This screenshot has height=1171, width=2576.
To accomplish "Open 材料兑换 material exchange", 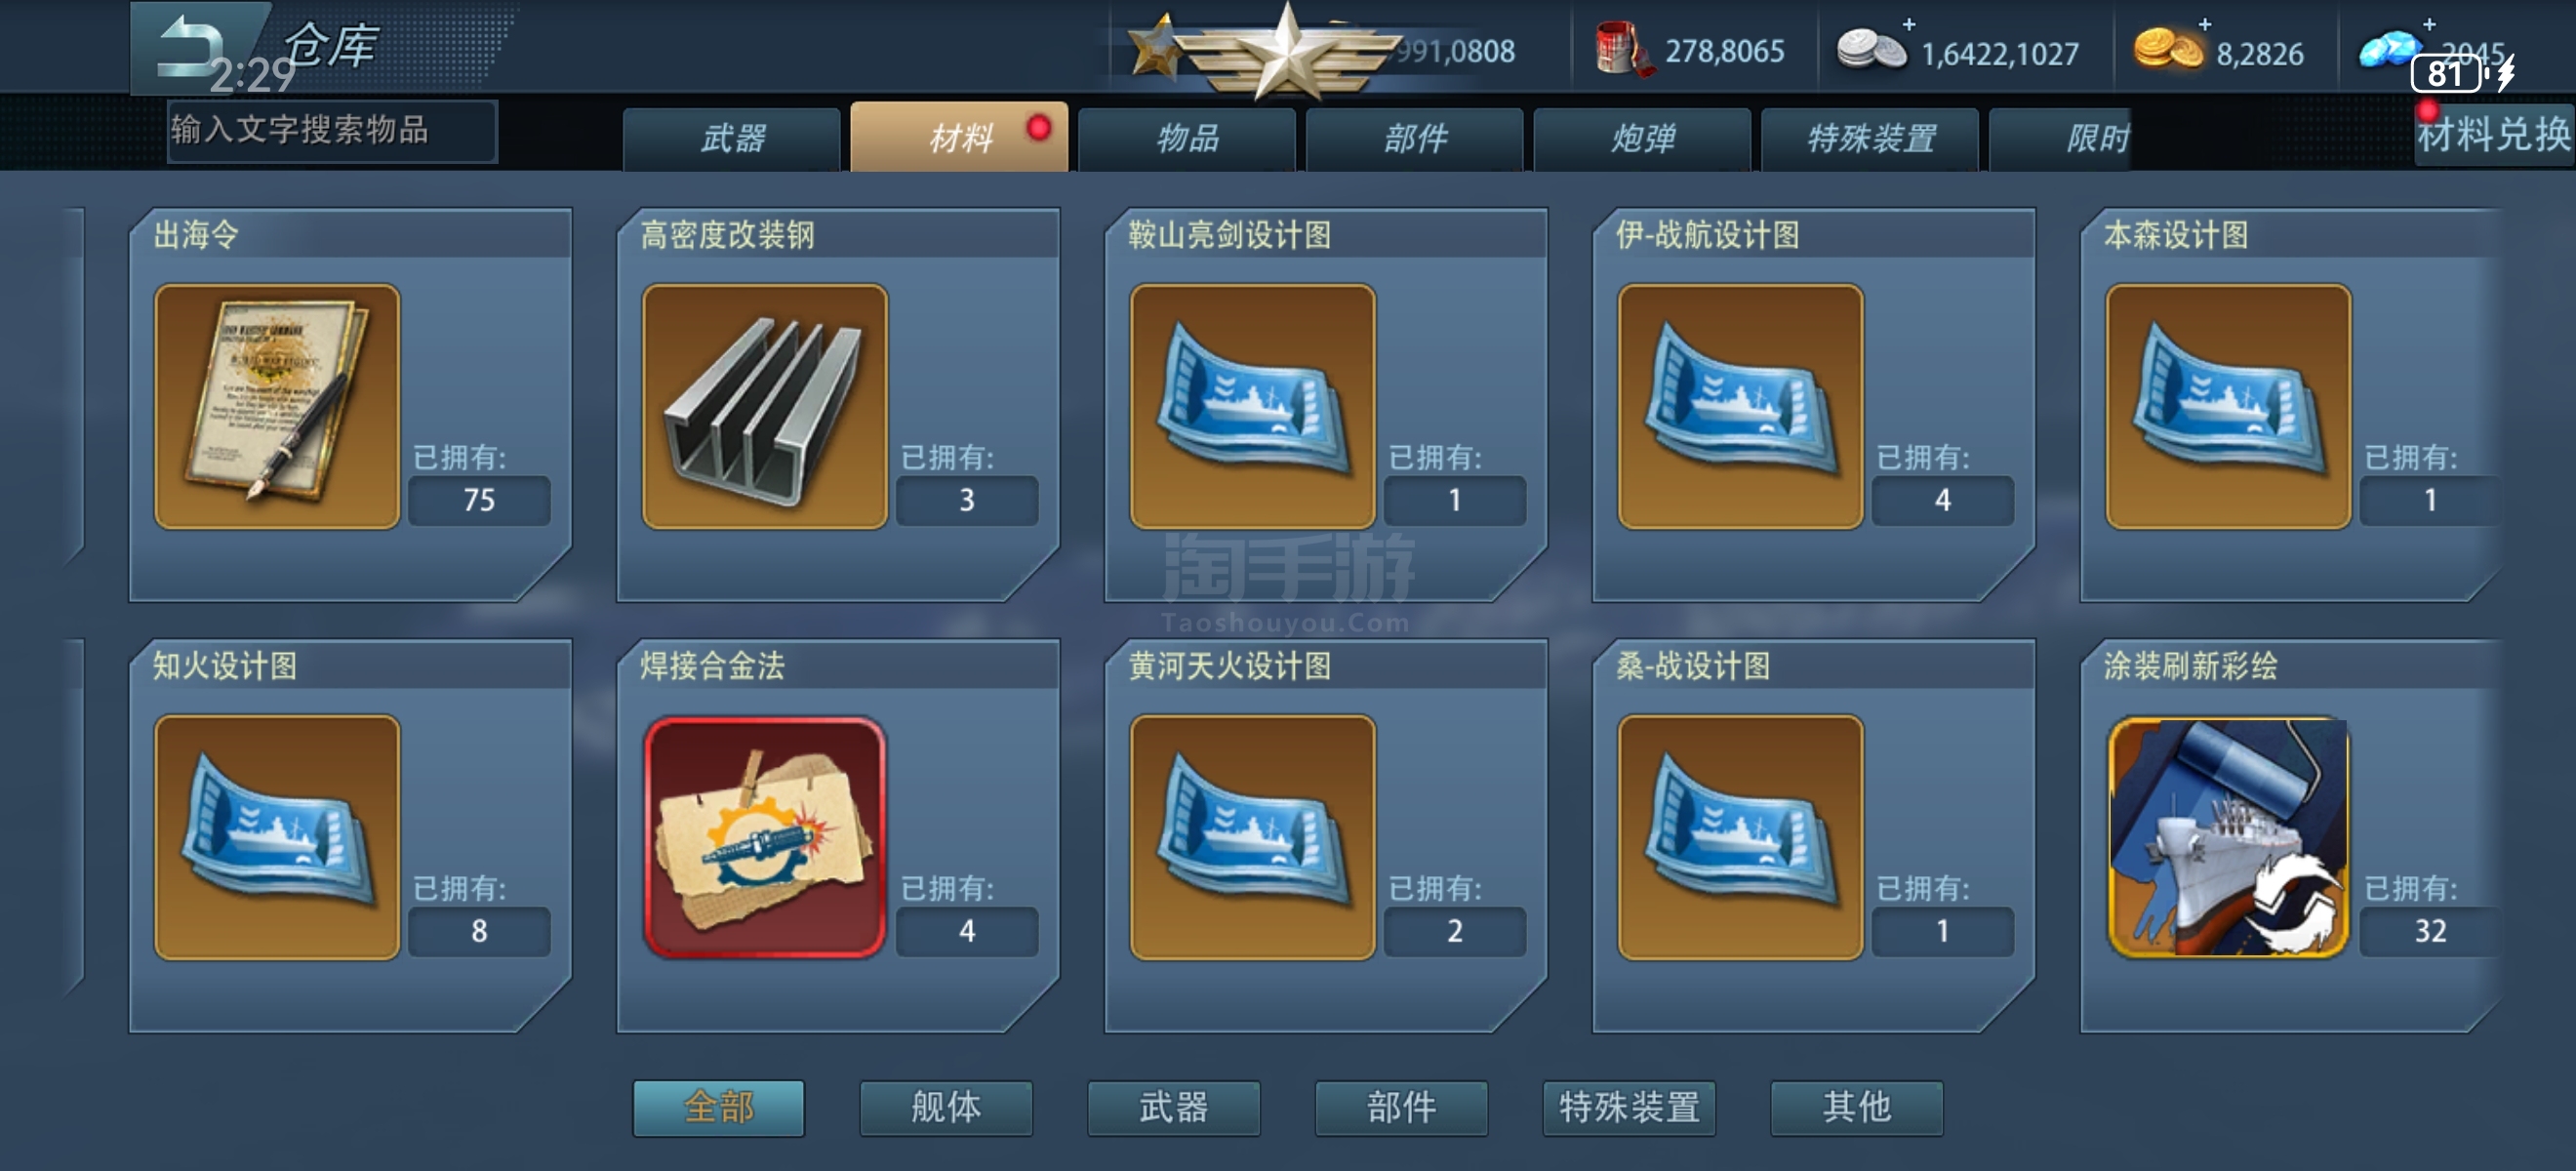I will [x=2494, y=135].
